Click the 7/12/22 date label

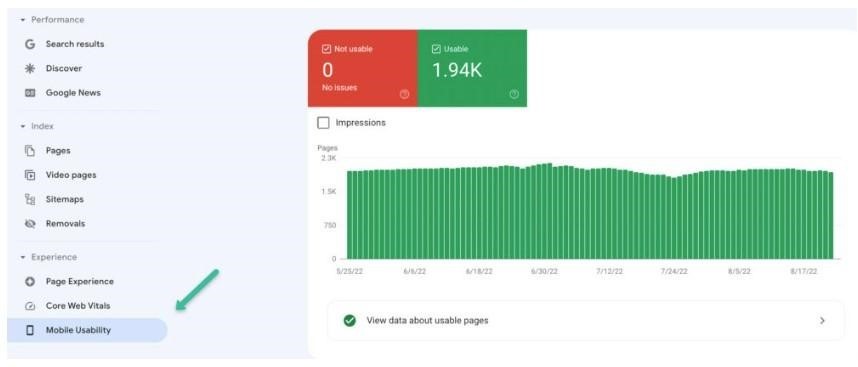tap(610, 272)
